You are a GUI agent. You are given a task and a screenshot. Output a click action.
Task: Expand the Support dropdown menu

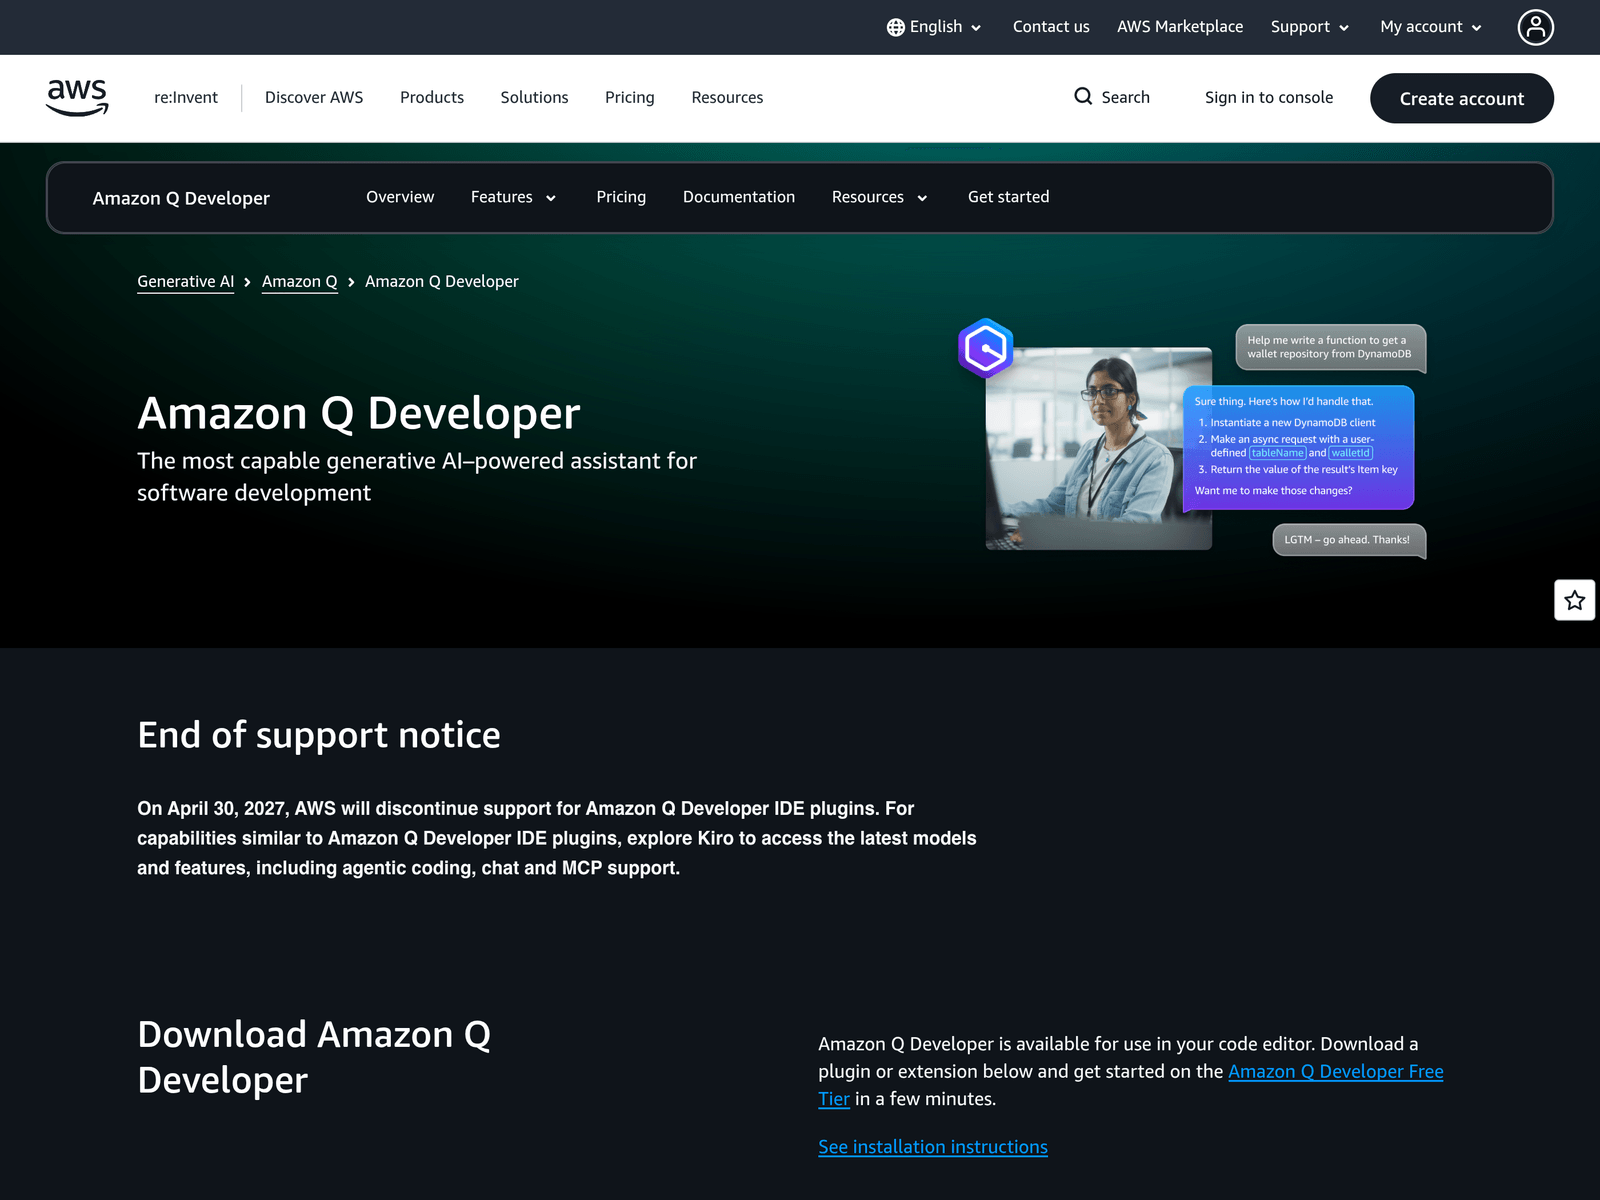[1310, 27]
